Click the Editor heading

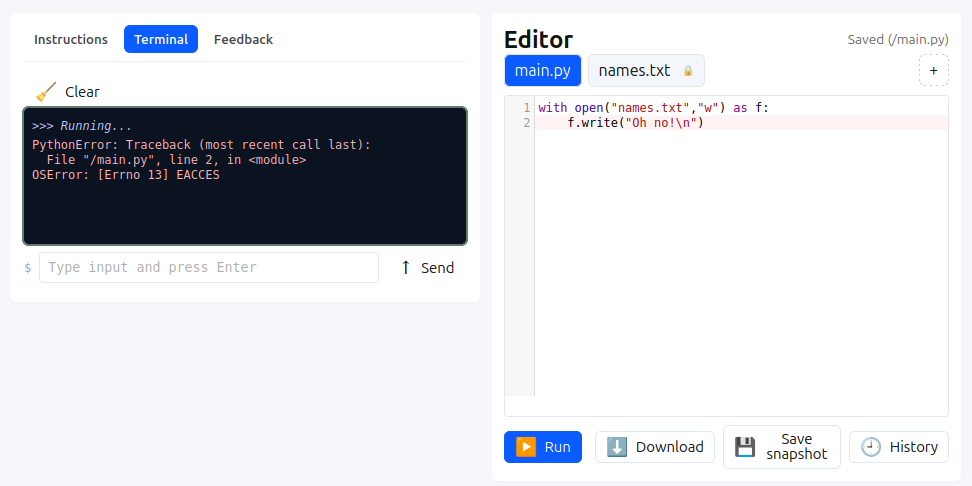coord(538,40)
